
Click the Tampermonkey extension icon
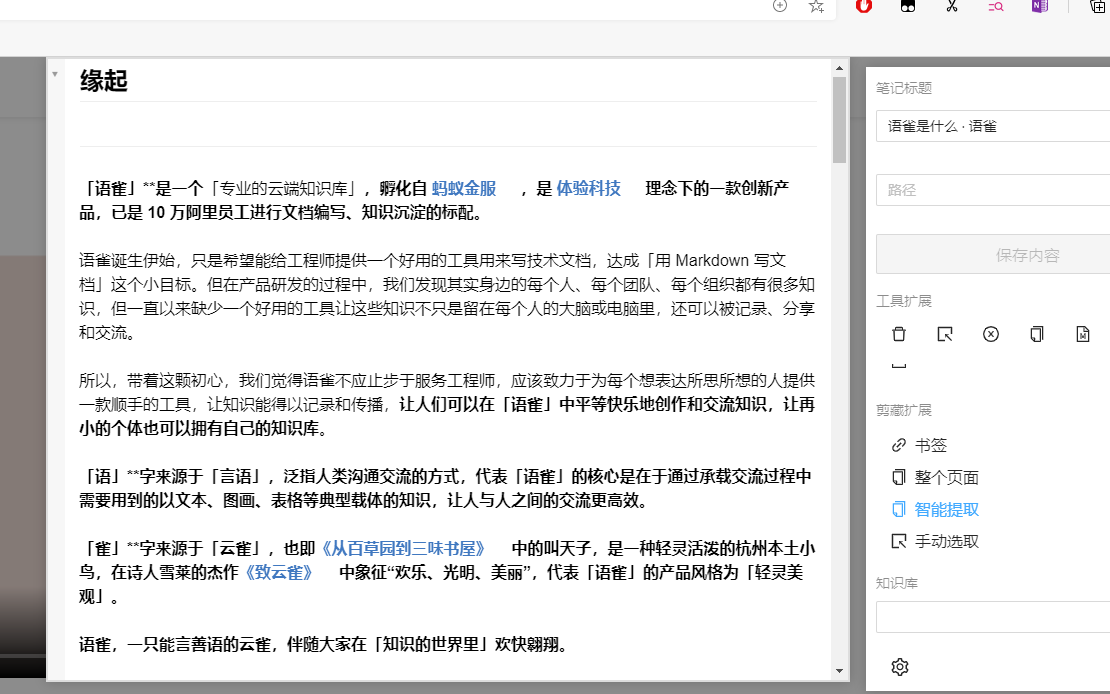[908, 6]
